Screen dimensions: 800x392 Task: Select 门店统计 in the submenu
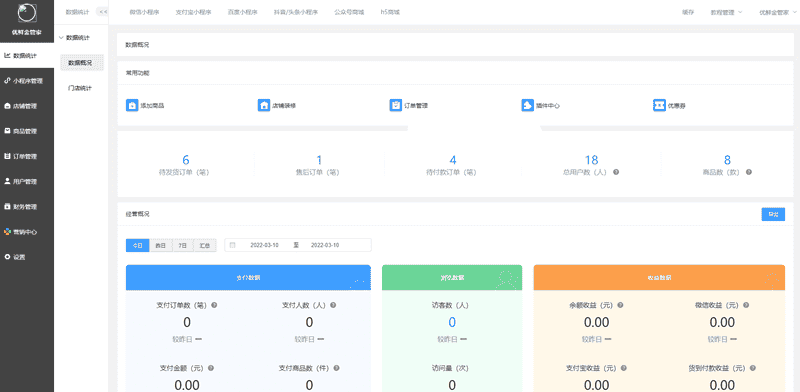pos(80,88)
